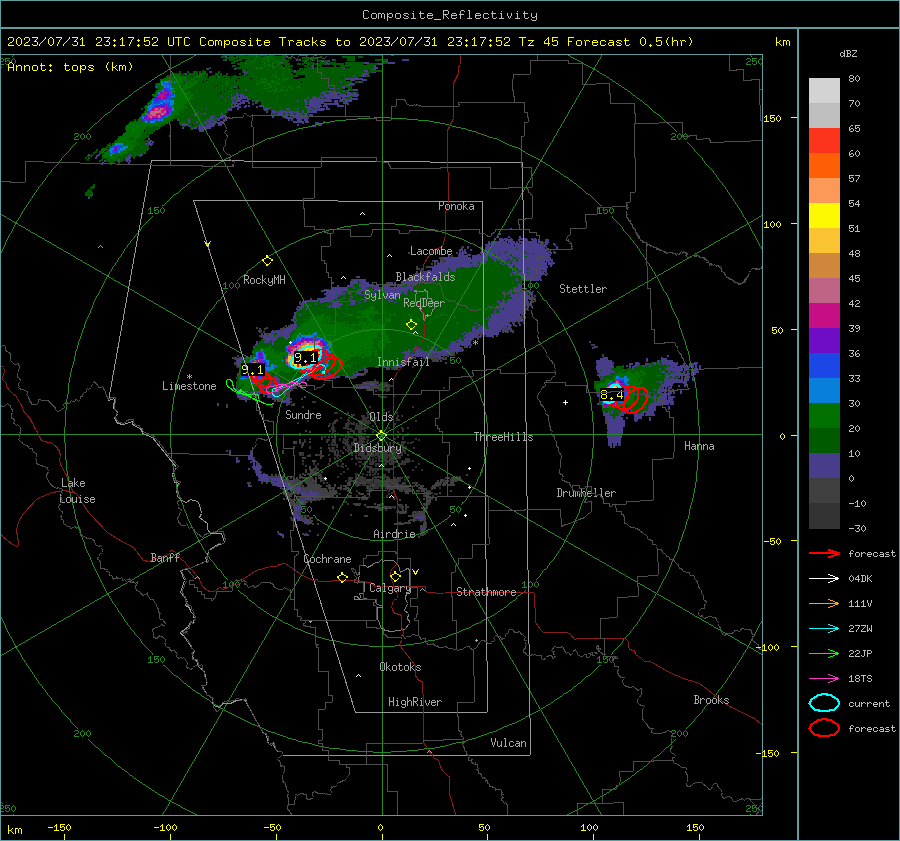The width and height of the screenshot is (900, 841).
Task: Click the 8.4 storm top label near Hanna
Action: point(611,395)
